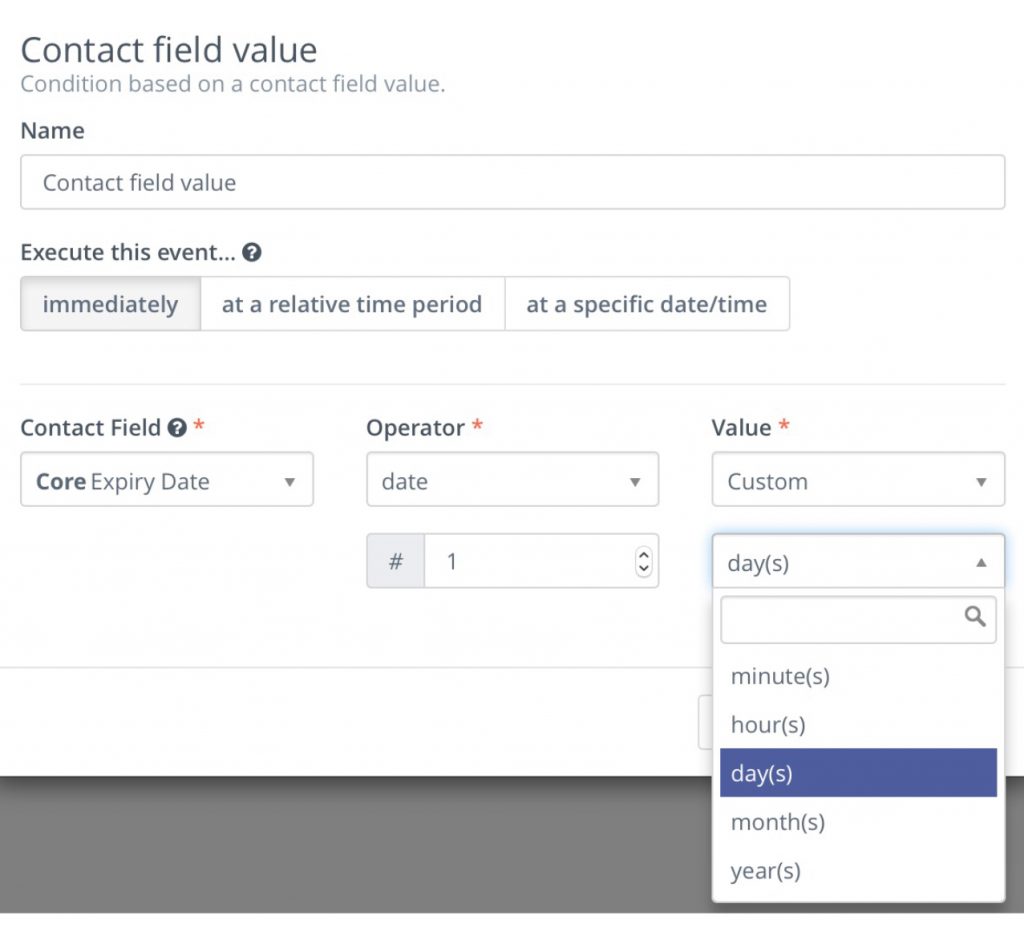Viewport: 1024px width, 928px height.
Task: Click the search magnifier icon in dropdown
Action: point(975,616)
